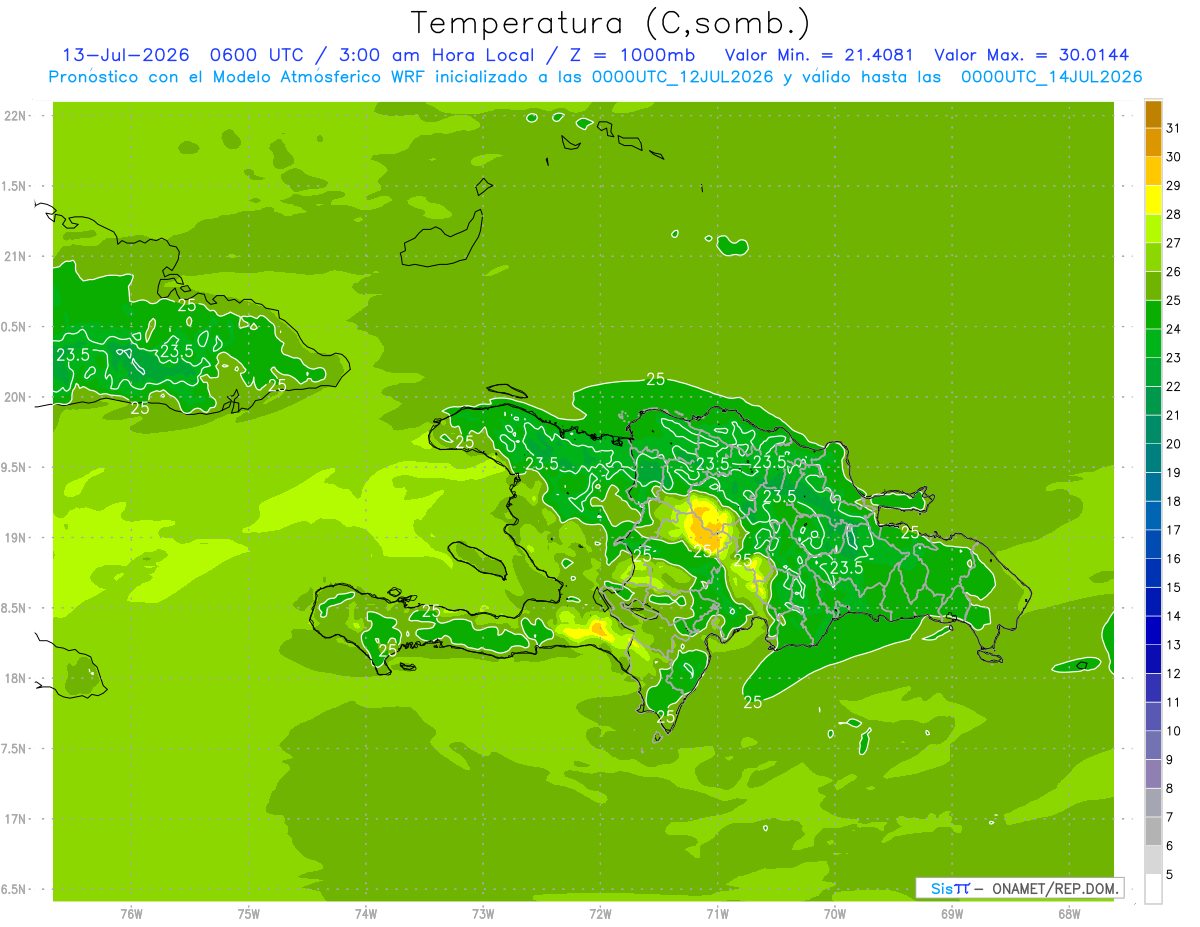Pick the gray color bar segment between 6 and 7
Image resolution: width=1200 pixels, height=927 pixels.
click(x=1153, y=832)
